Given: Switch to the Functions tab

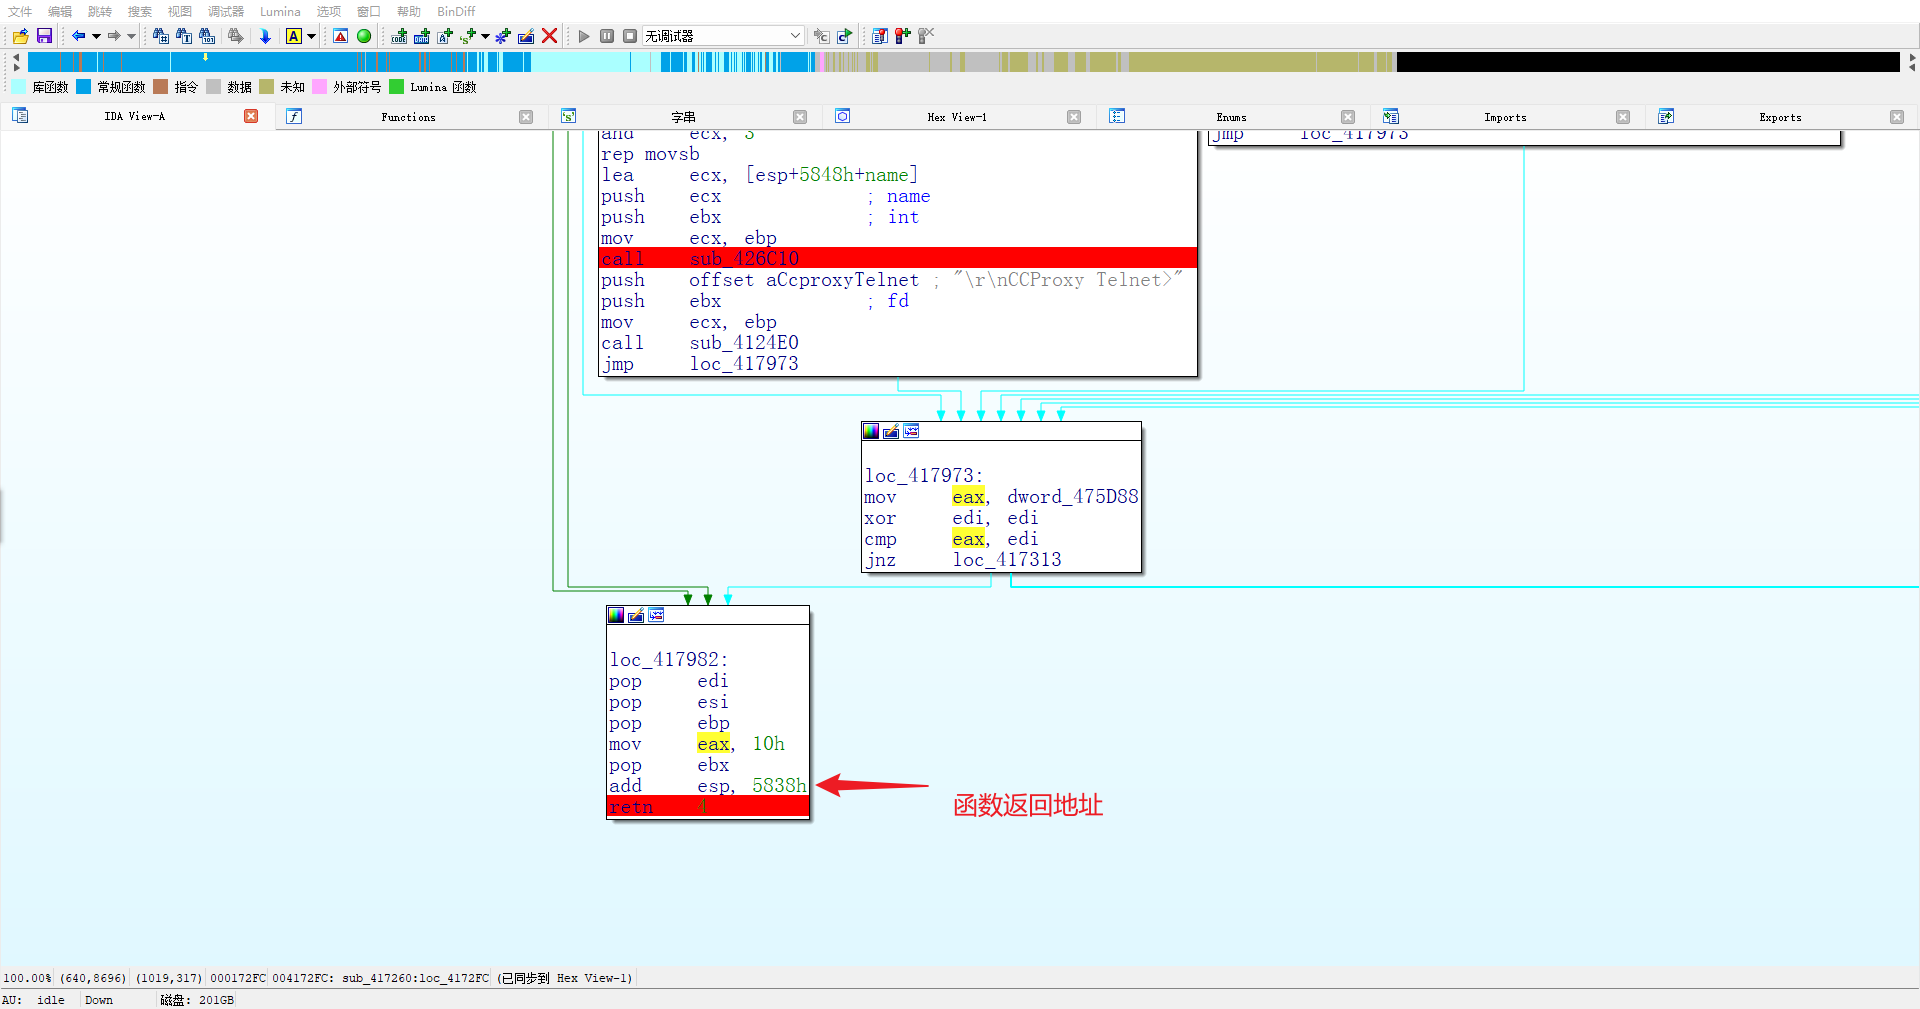Looking at the screenshot, I should pos(408,117).
